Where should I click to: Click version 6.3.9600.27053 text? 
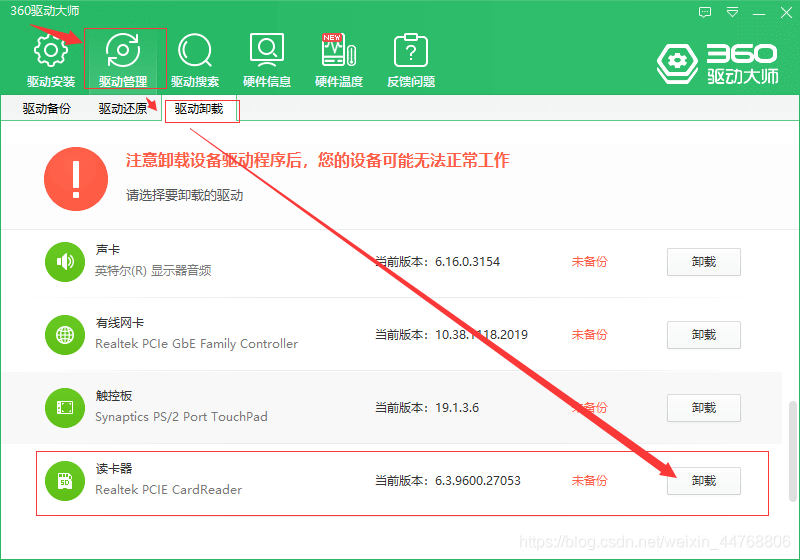pyautogui.click(x=478, y=480)
